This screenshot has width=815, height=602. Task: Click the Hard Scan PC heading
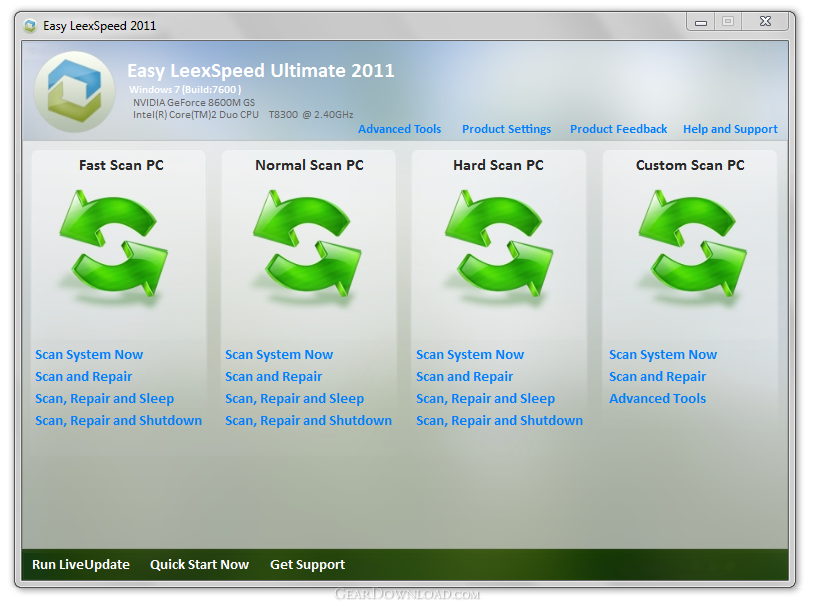(x=498, y=165)
